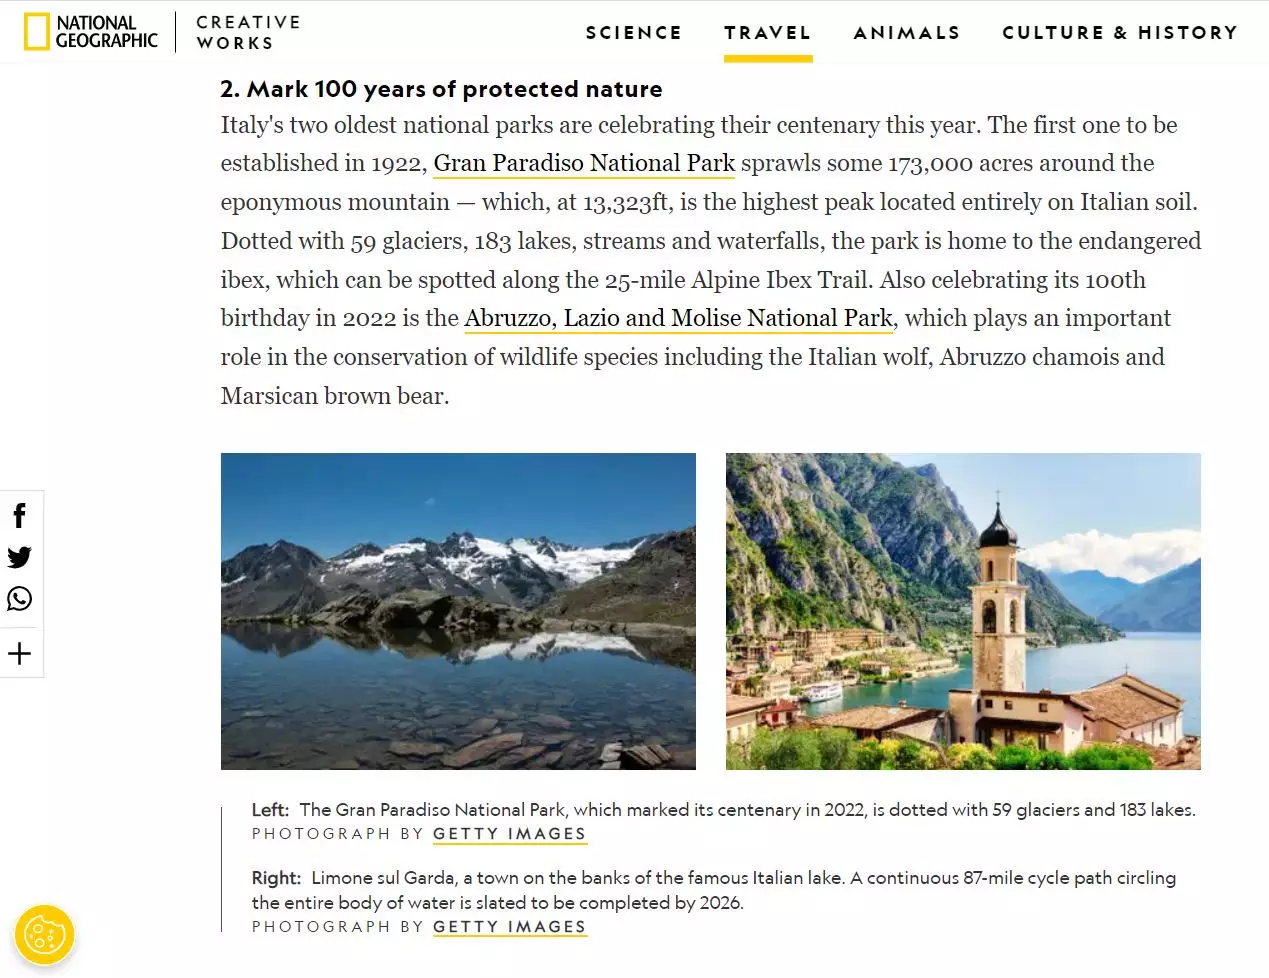Share article on Twitter
The image size is (1269, 978).
pyautogui.click(x=19, y=557)
